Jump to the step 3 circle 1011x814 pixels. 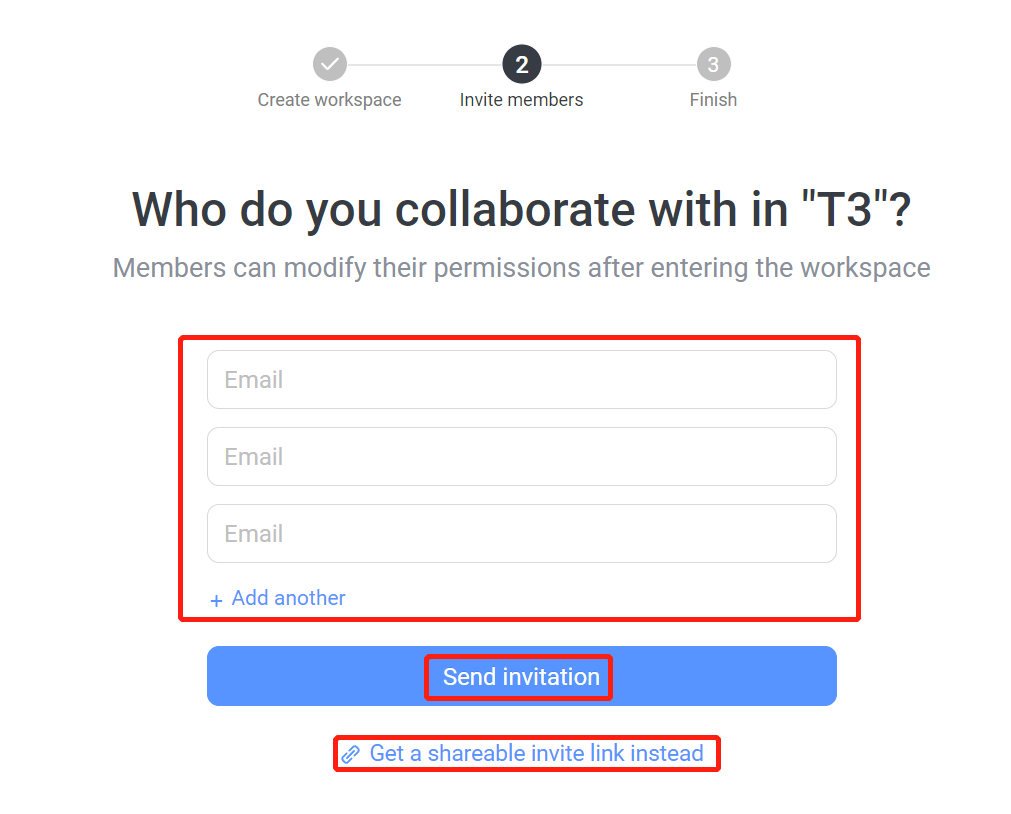pos(713,64)
